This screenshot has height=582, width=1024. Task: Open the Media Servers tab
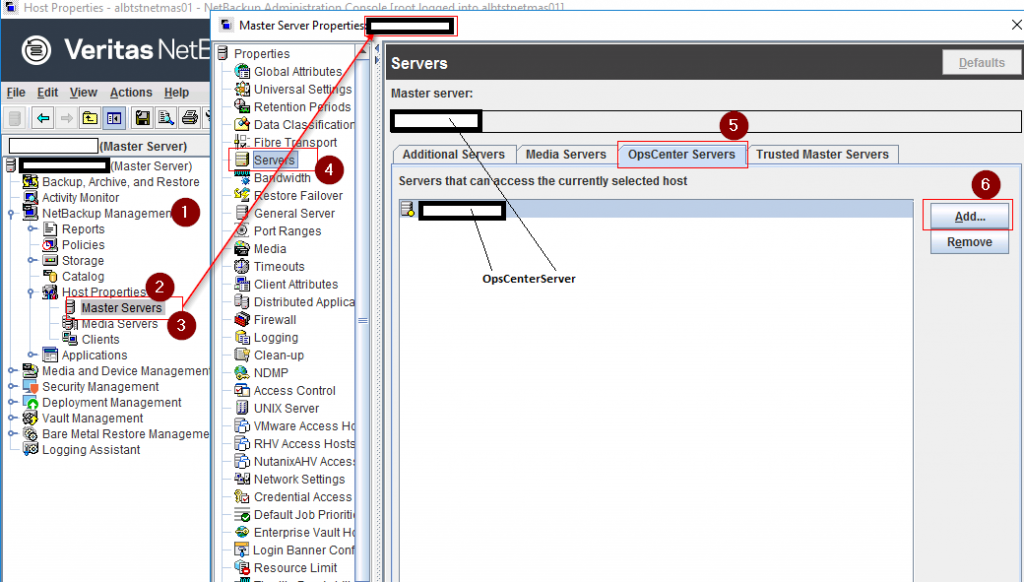tap(566, 154)
